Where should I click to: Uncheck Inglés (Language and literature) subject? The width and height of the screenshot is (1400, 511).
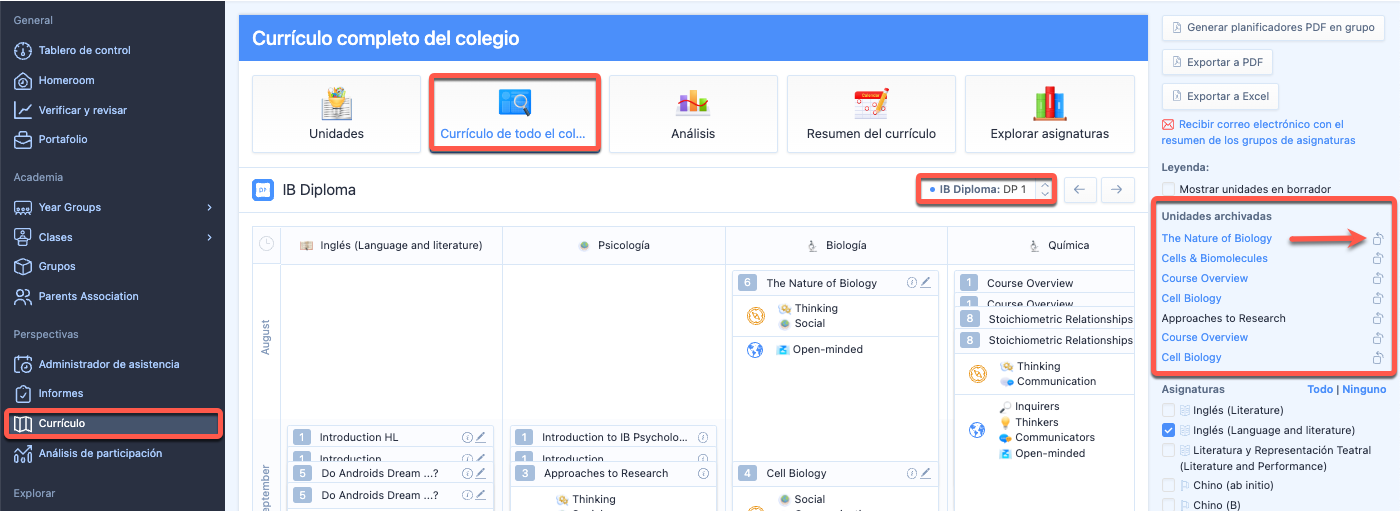[1168, 430]
